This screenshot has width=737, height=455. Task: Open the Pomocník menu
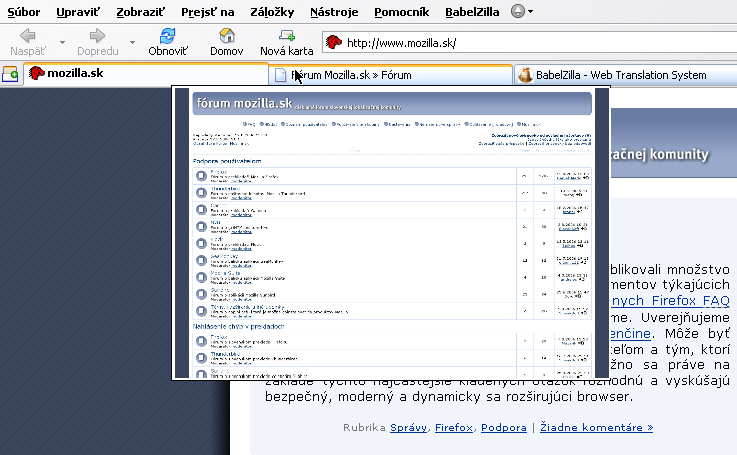[x=401, y=12]
